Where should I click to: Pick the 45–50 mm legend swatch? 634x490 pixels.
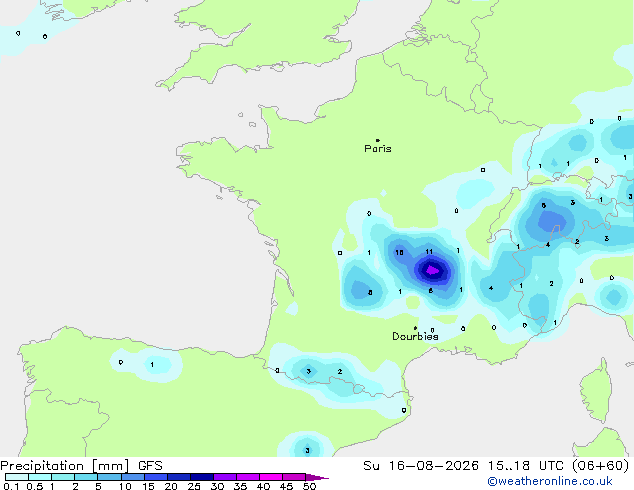tap(294, 477)
